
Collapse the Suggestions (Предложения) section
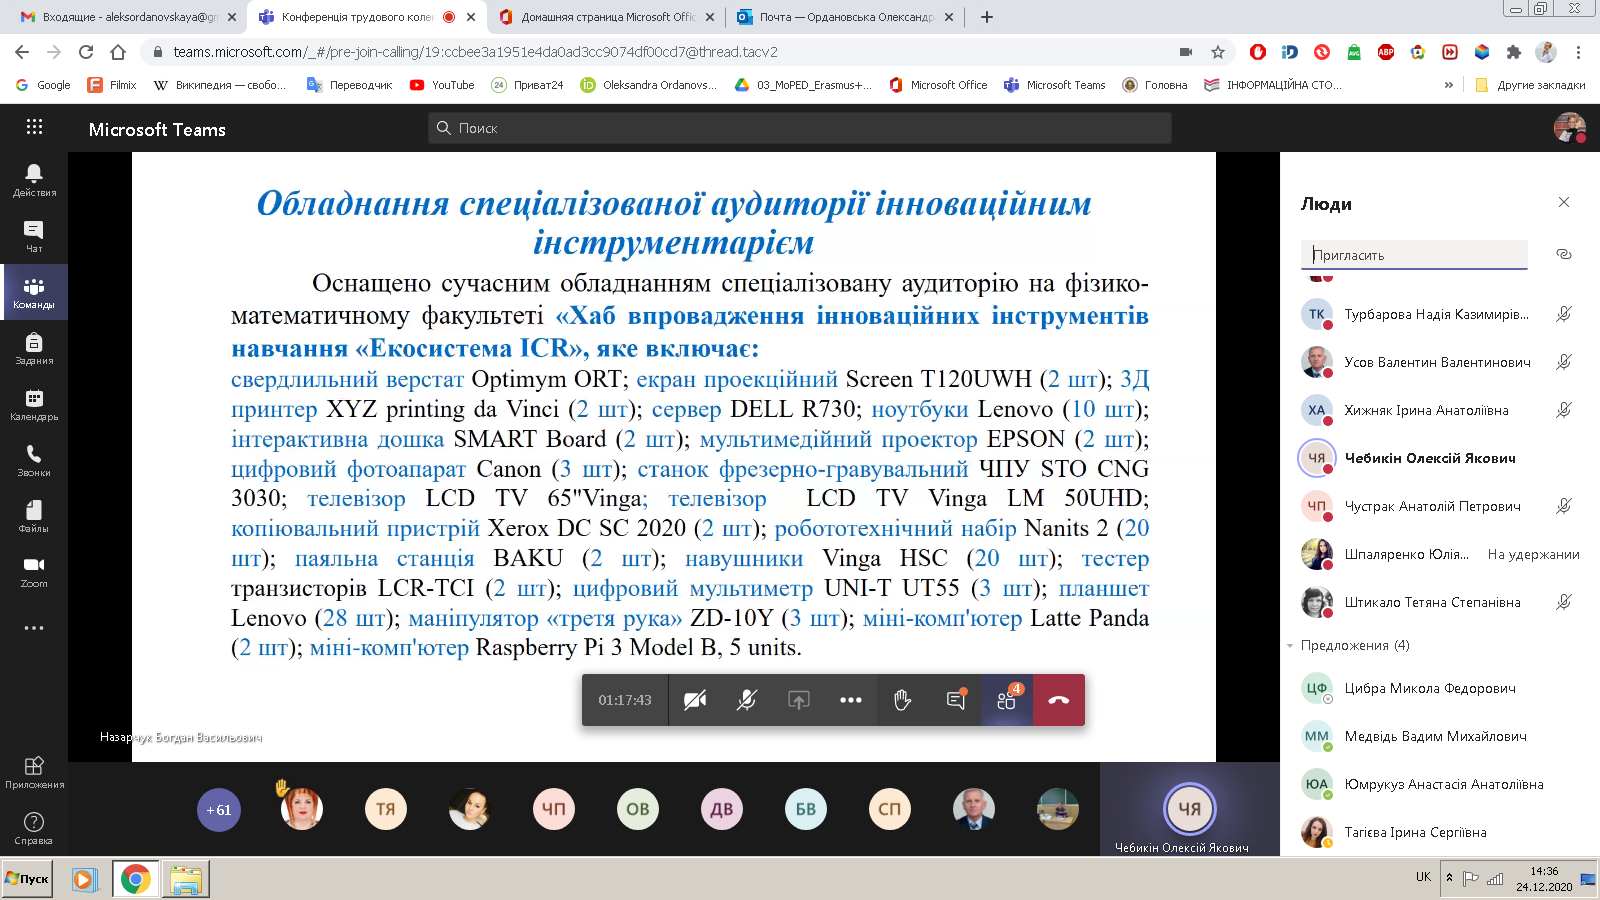tap(1290, 646)
